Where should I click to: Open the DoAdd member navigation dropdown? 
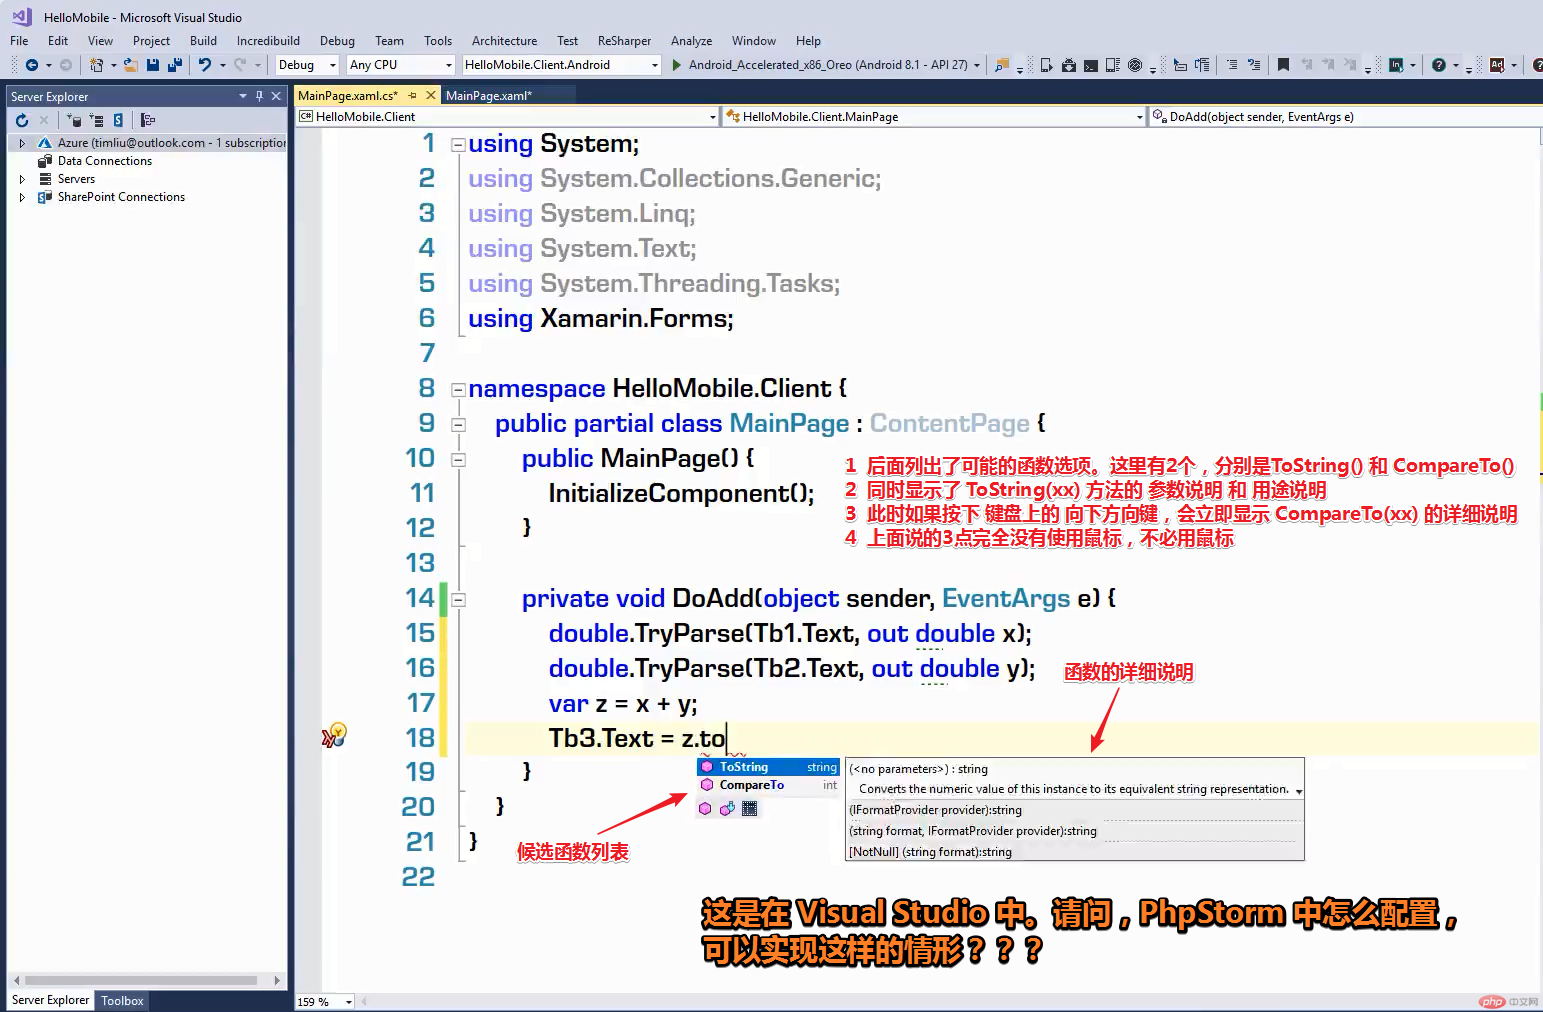click(x=1346, y=117)
